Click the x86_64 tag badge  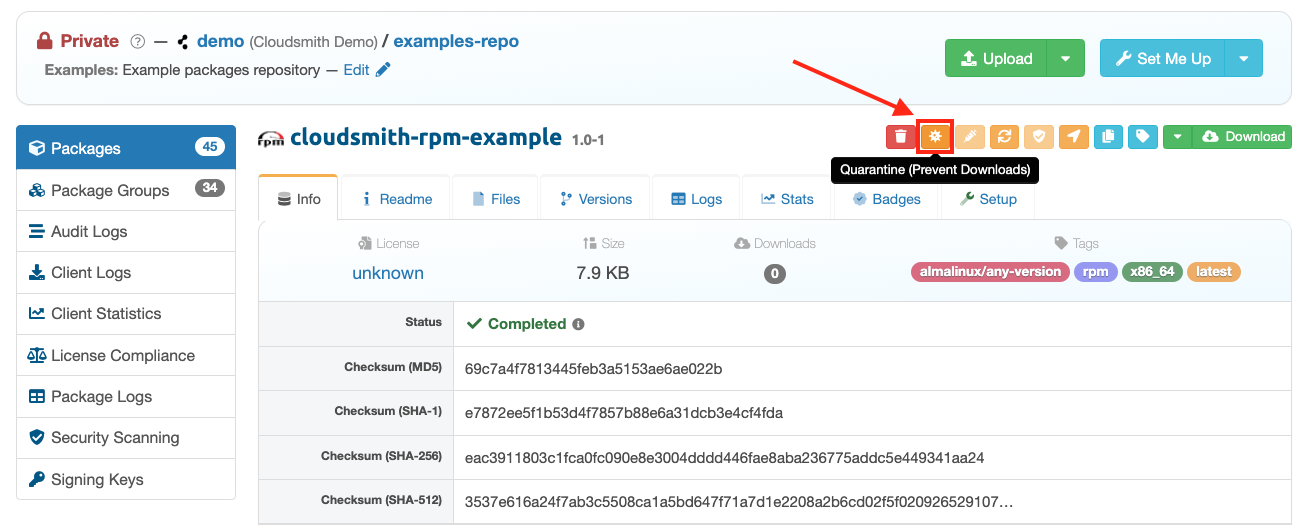click(1151, 272)
